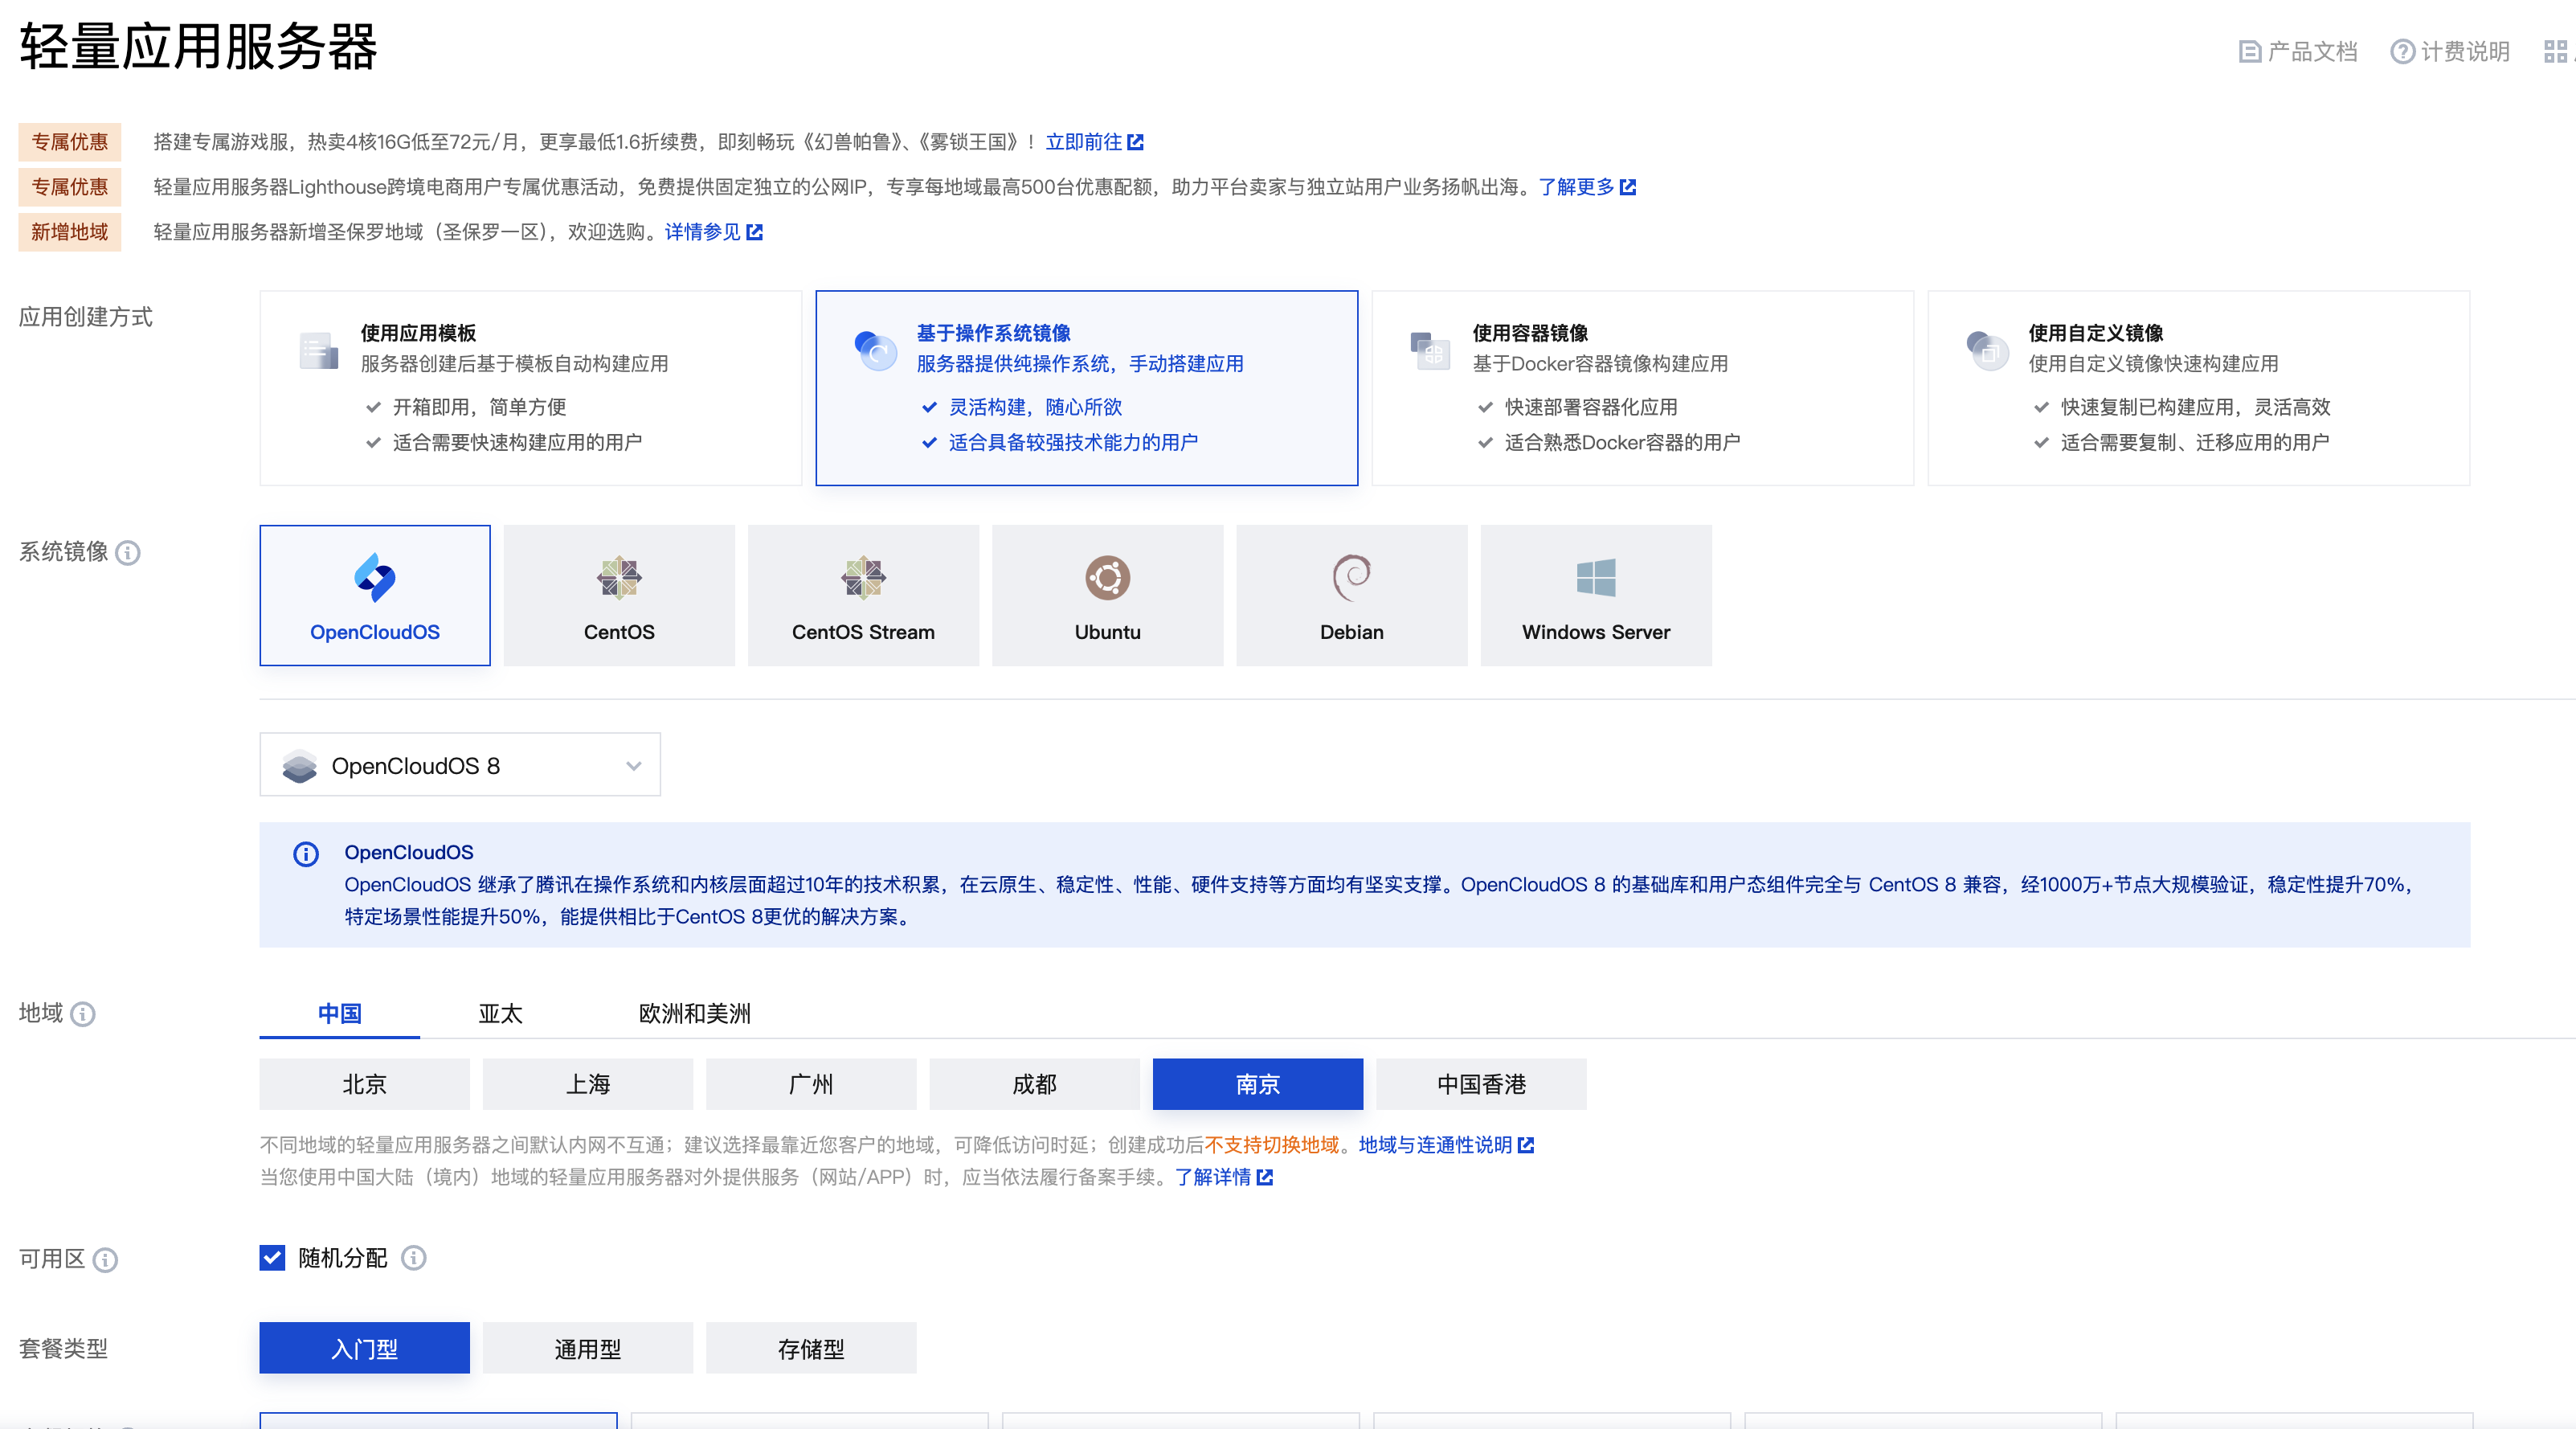Select the Ubuntu image tile
Image resolution: width=2576 pixels, height=1429 pixels.
pyautogui.click(x=1107, y=596)
